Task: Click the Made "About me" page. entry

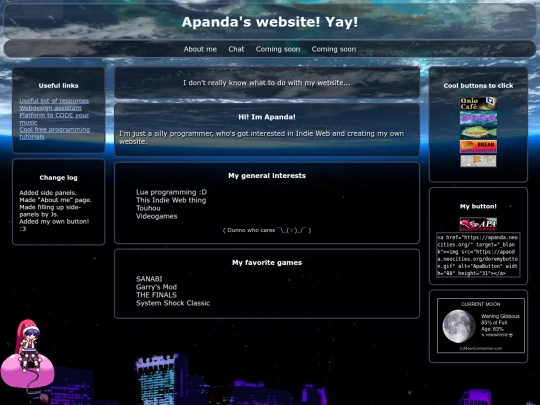Action: click(x=55, y=200)
